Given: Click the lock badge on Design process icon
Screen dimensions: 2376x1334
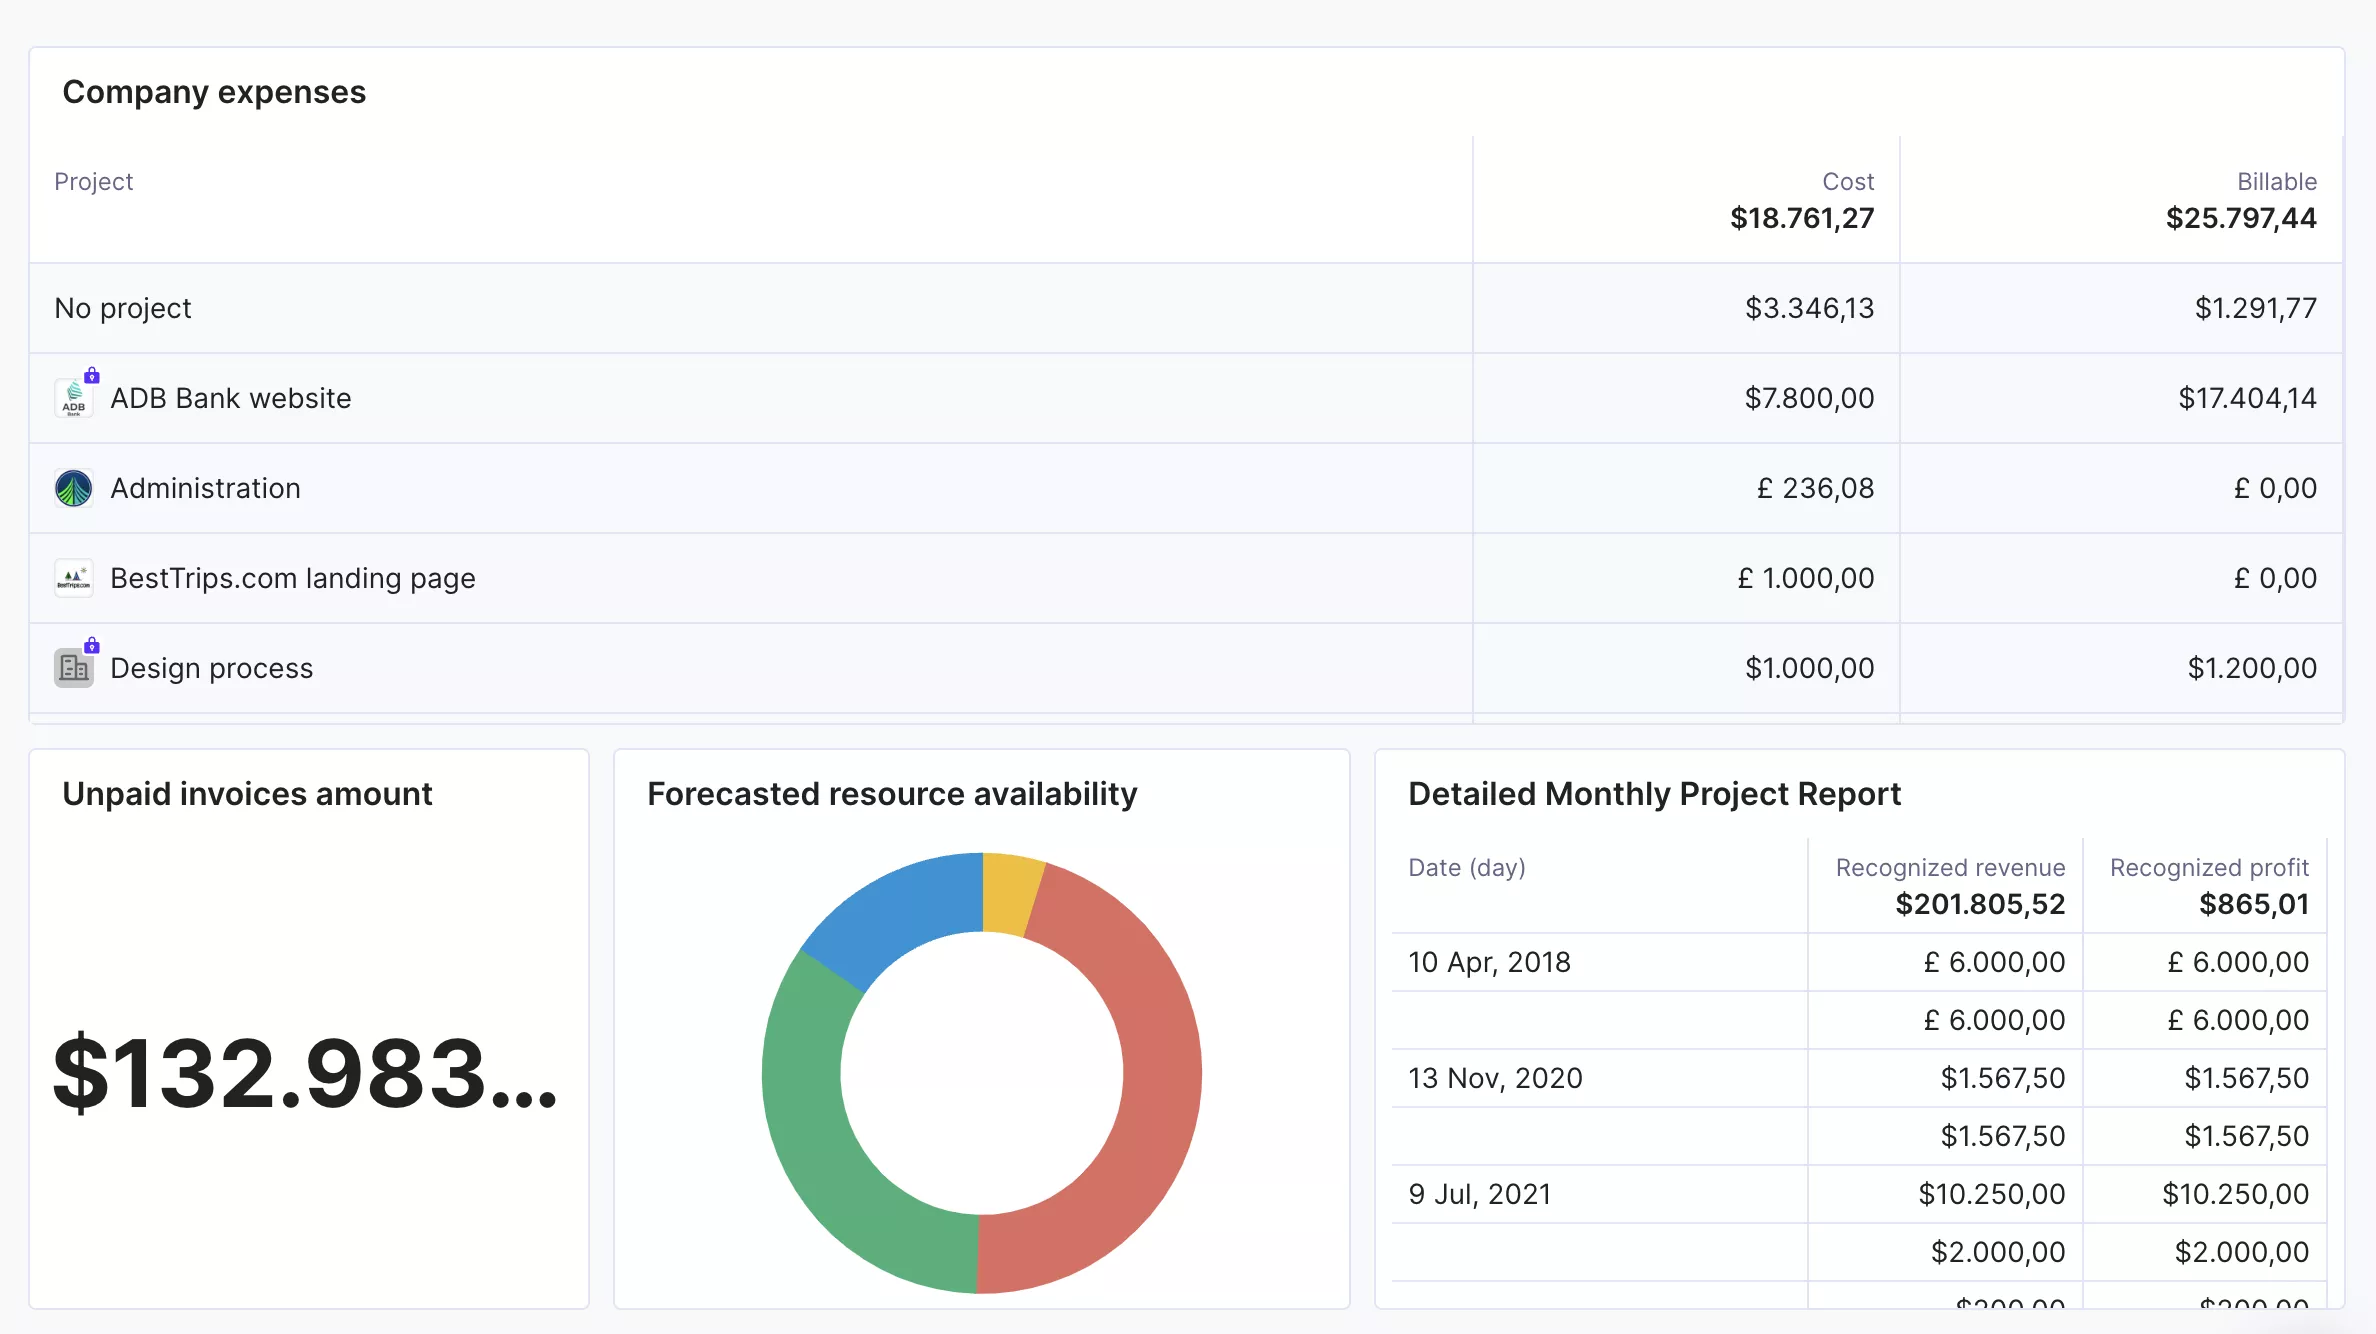Looking at the screenshot, I should (x=92, y=645).
